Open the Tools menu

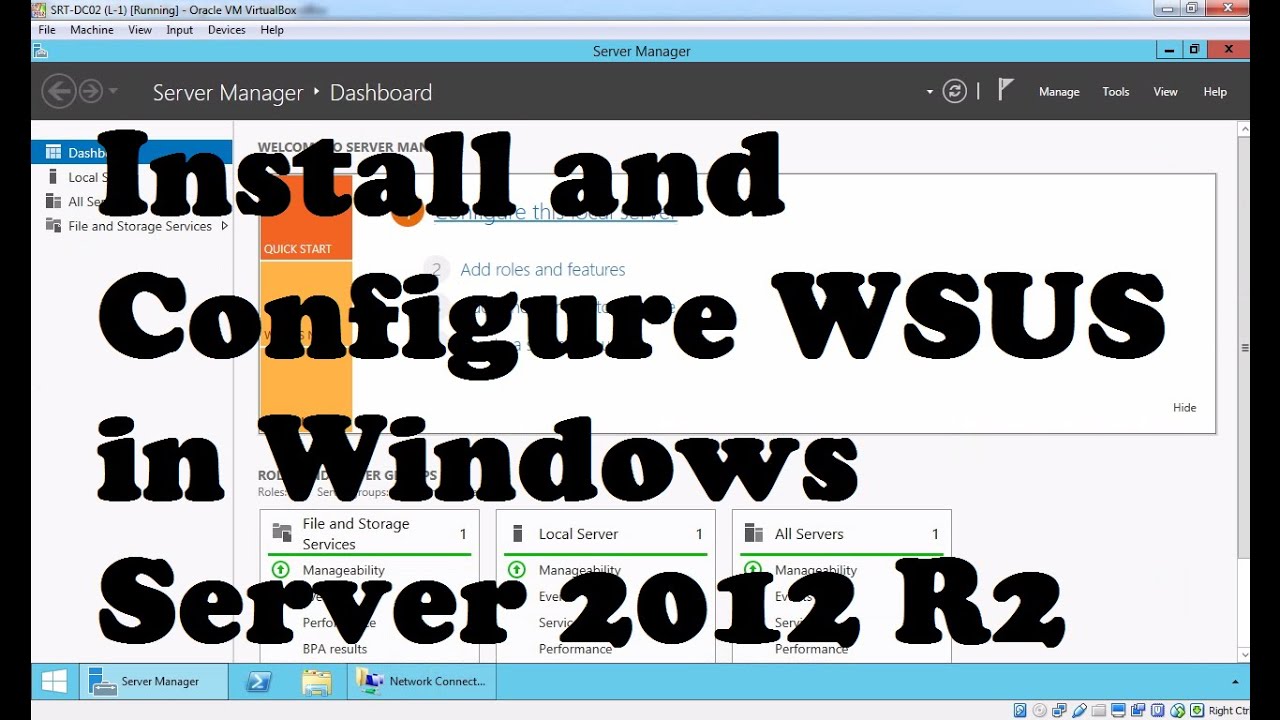(x=1116, y=92)
